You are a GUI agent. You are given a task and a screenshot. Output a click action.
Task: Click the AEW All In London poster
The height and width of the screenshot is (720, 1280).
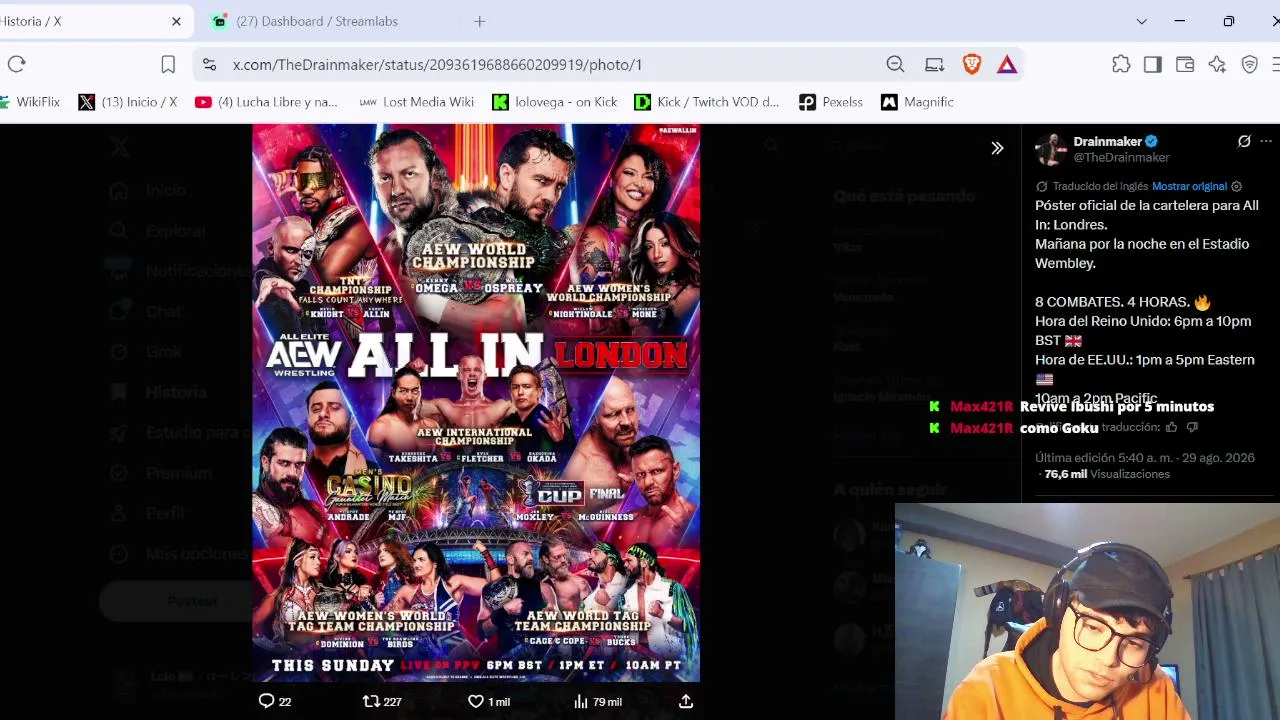click(x=476, y=403)
